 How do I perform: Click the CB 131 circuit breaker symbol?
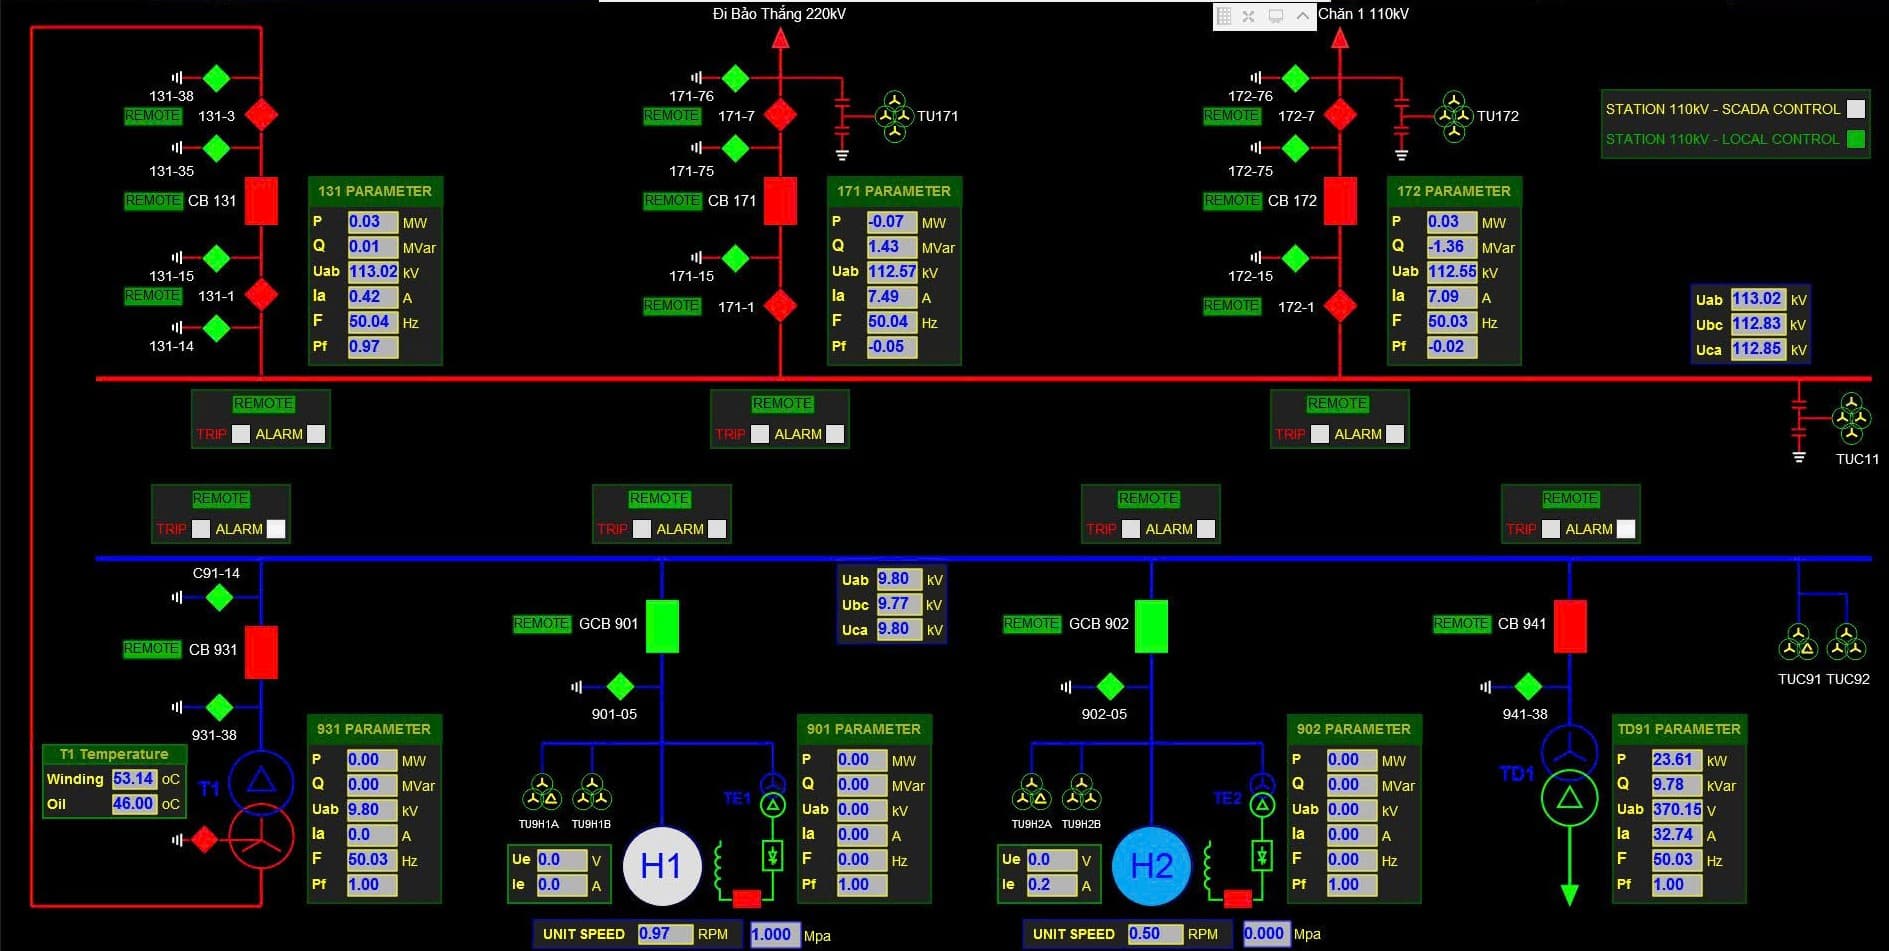(261, 200)
